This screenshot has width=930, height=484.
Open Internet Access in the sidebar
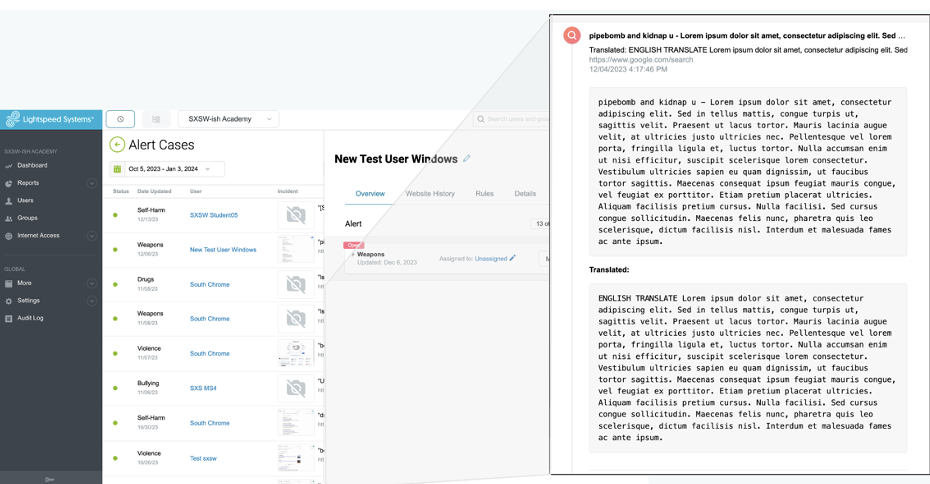pos(38,235)
